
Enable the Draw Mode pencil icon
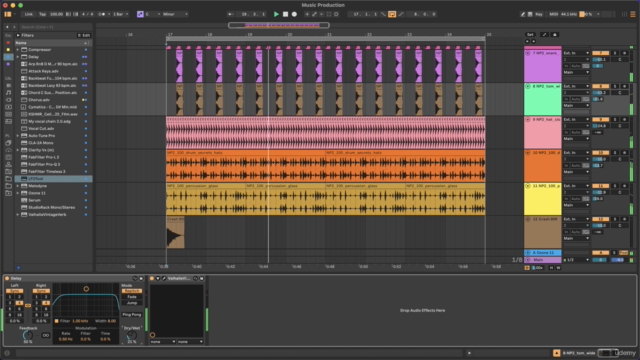[522, 14]
